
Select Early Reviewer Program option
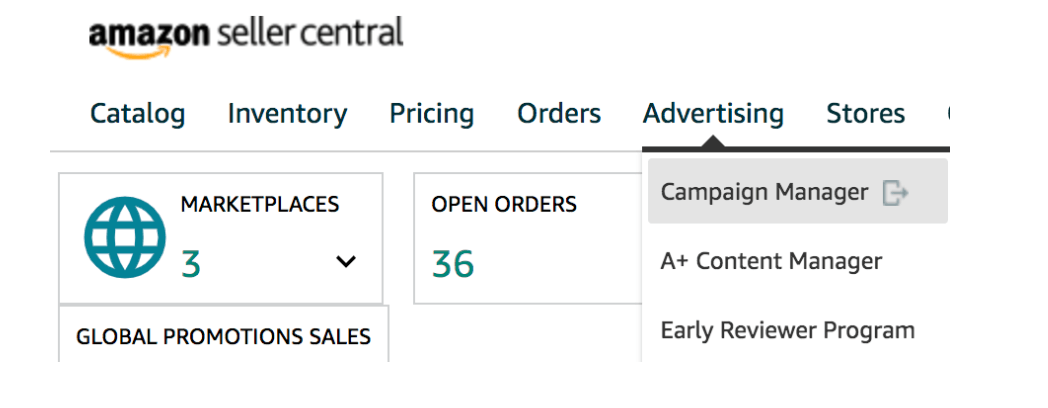pos(787,330)
